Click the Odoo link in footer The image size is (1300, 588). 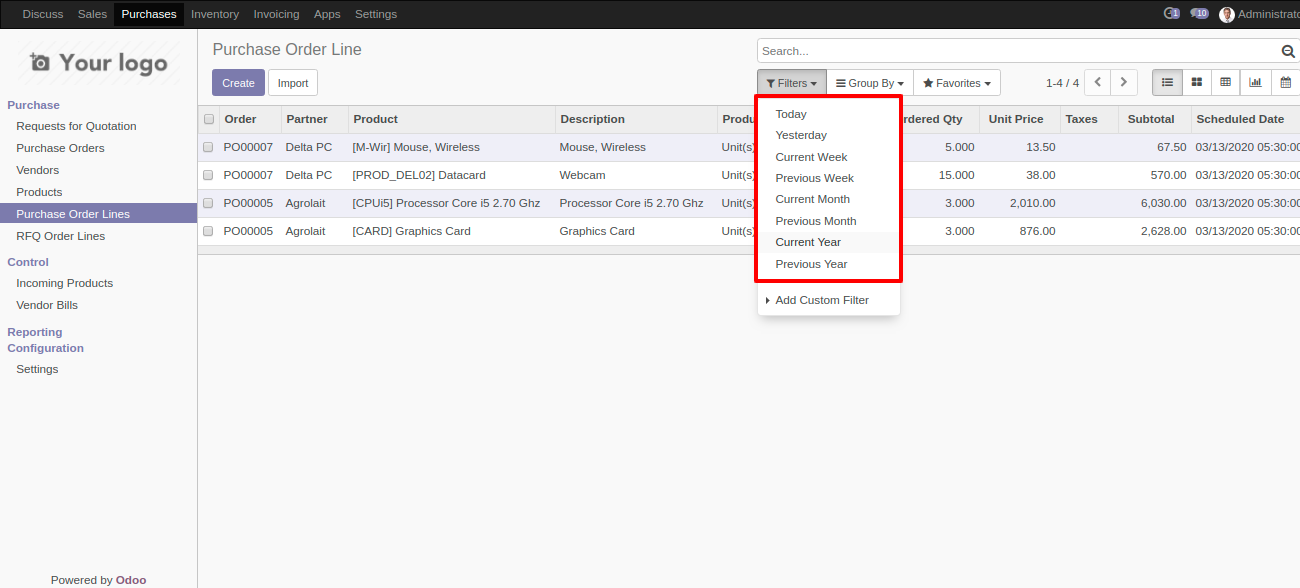[x=131, y=580]
